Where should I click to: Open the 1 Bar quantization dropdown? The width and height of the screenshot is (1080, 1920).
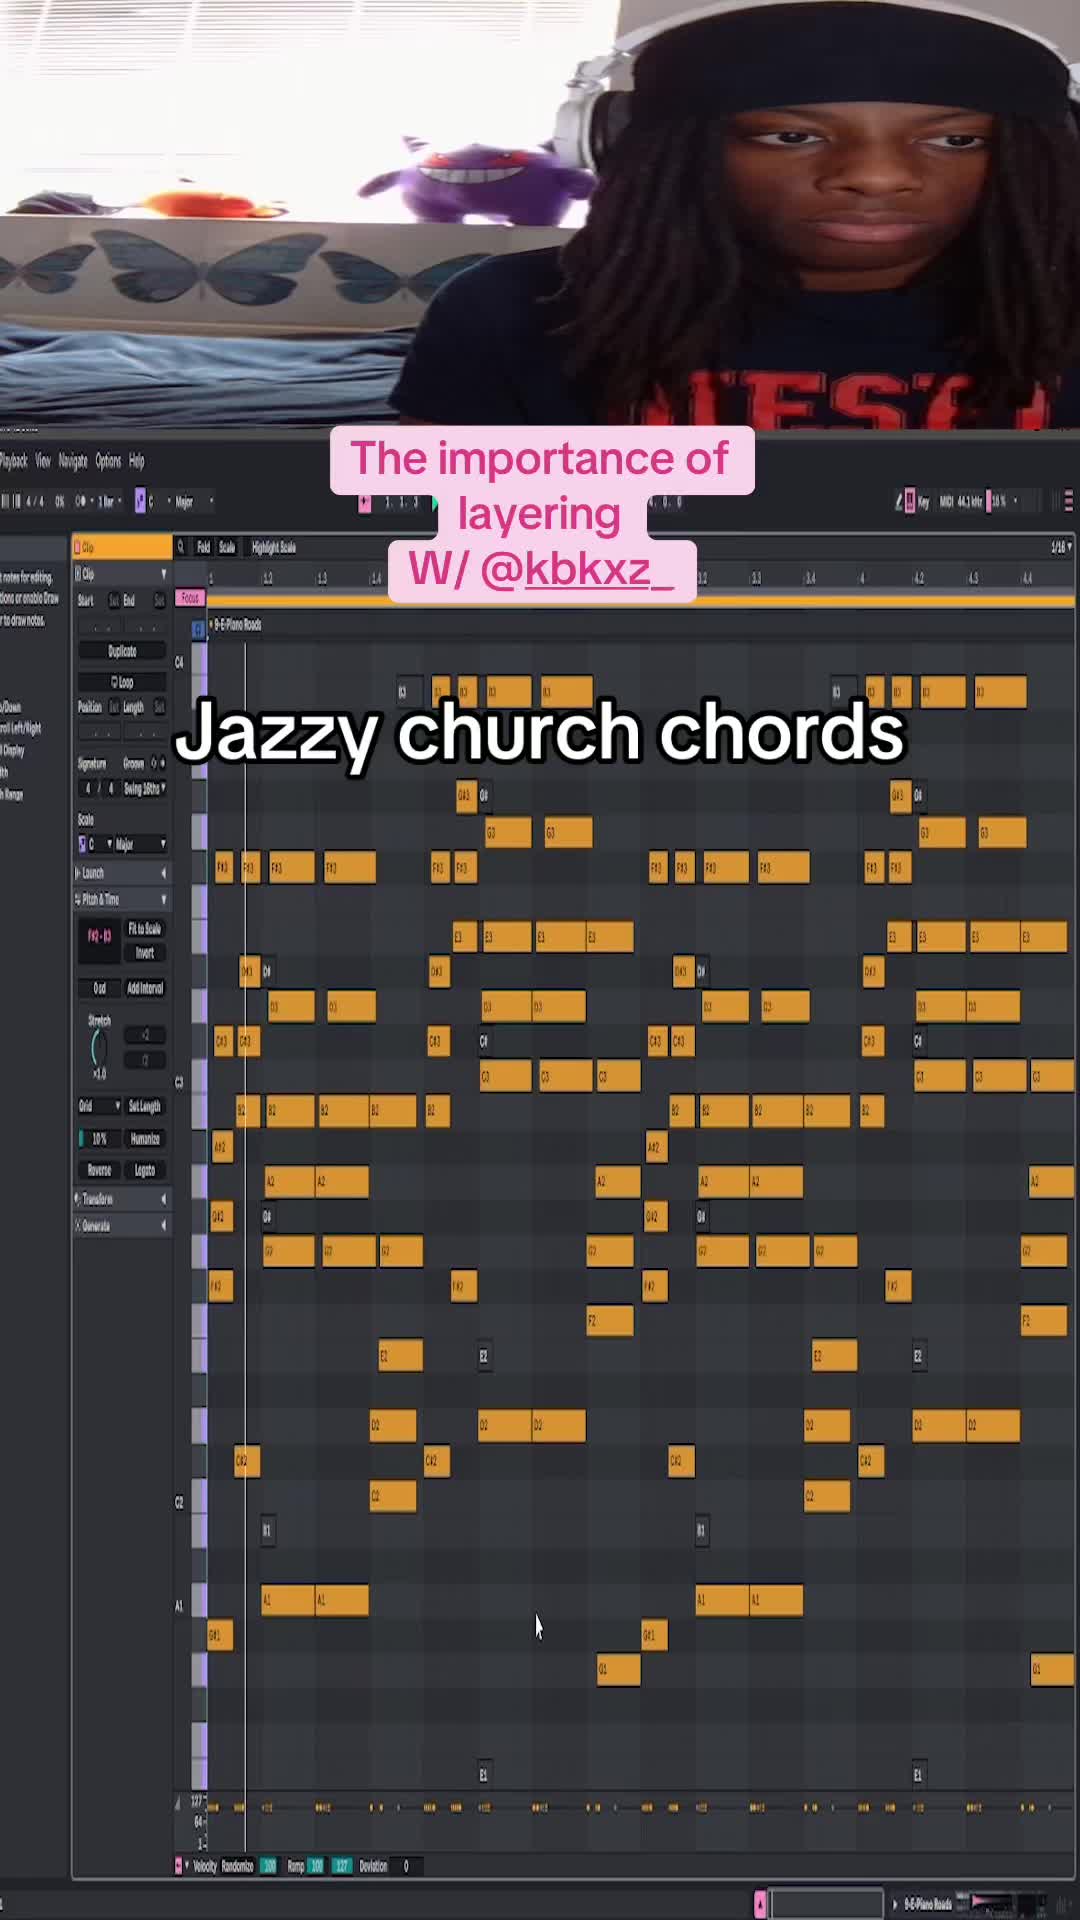109,501
